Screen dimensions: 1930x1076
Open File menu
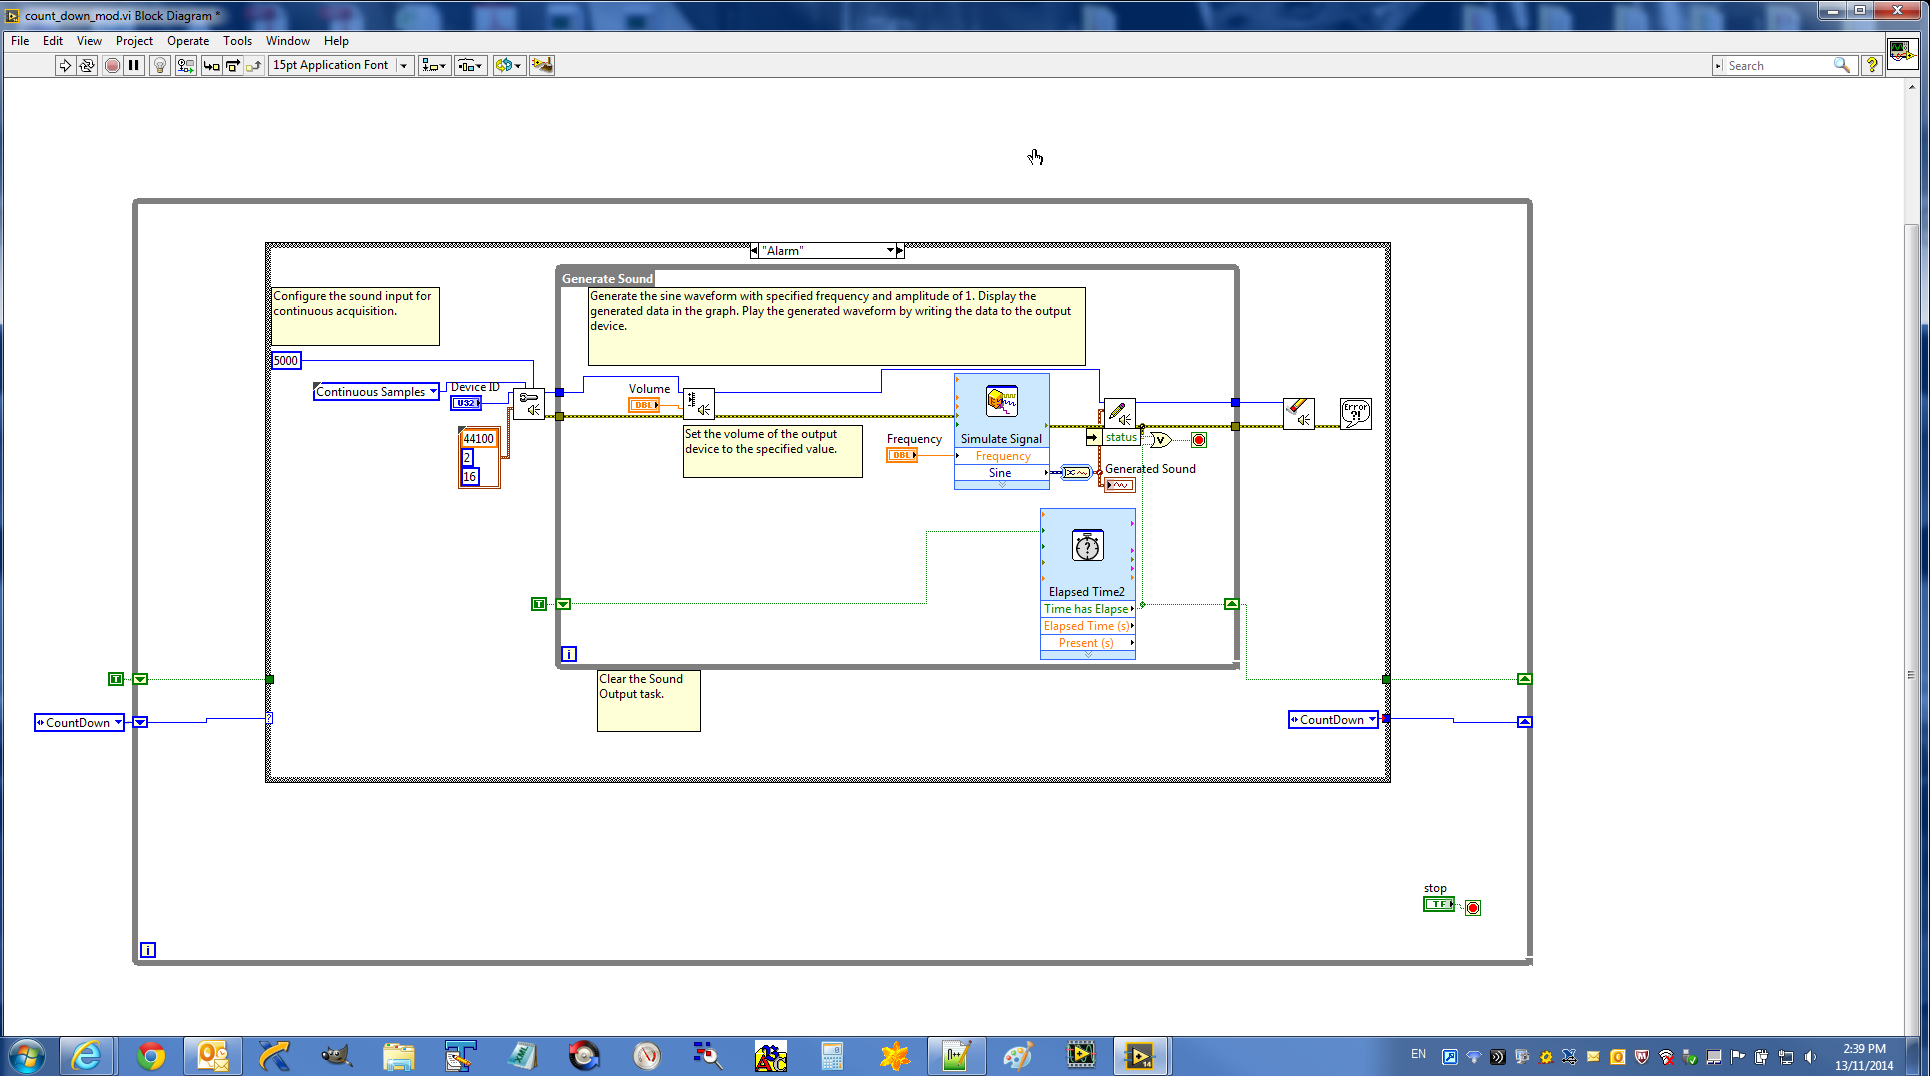(20, 41)
